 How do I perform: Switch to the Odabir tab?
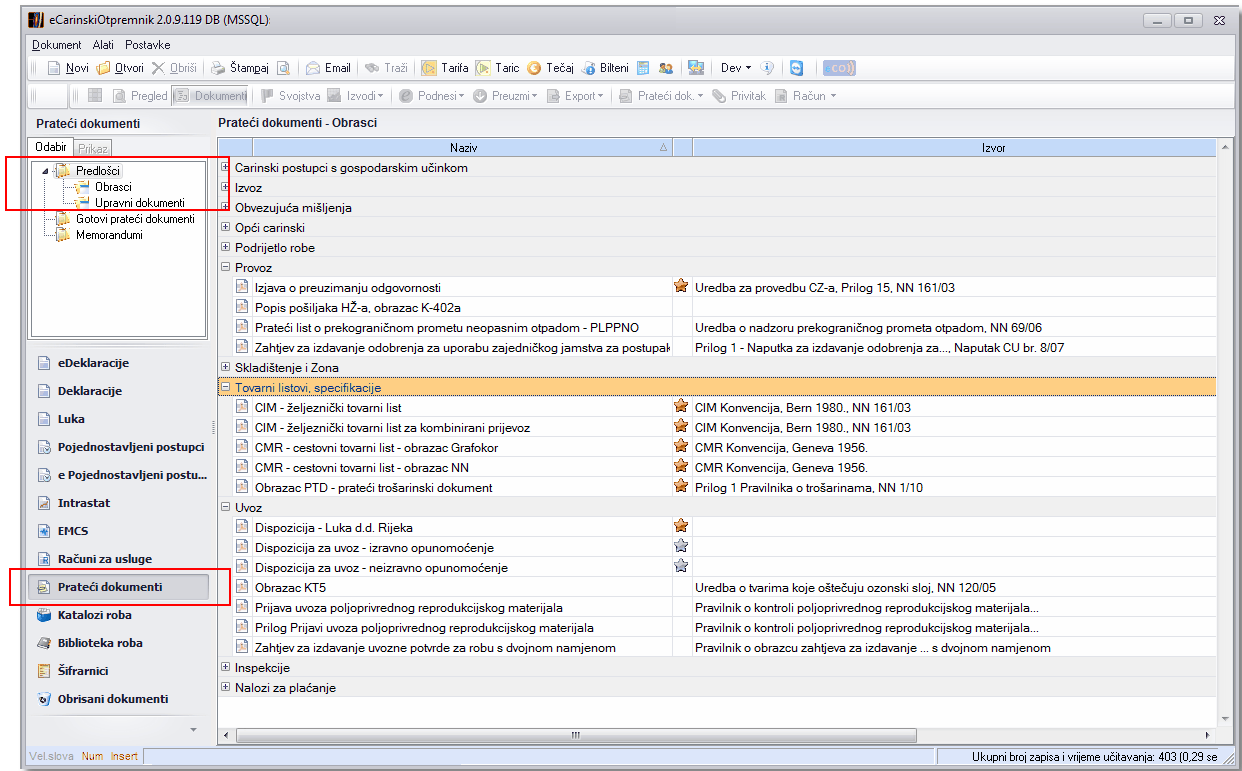tap(50, 147)
